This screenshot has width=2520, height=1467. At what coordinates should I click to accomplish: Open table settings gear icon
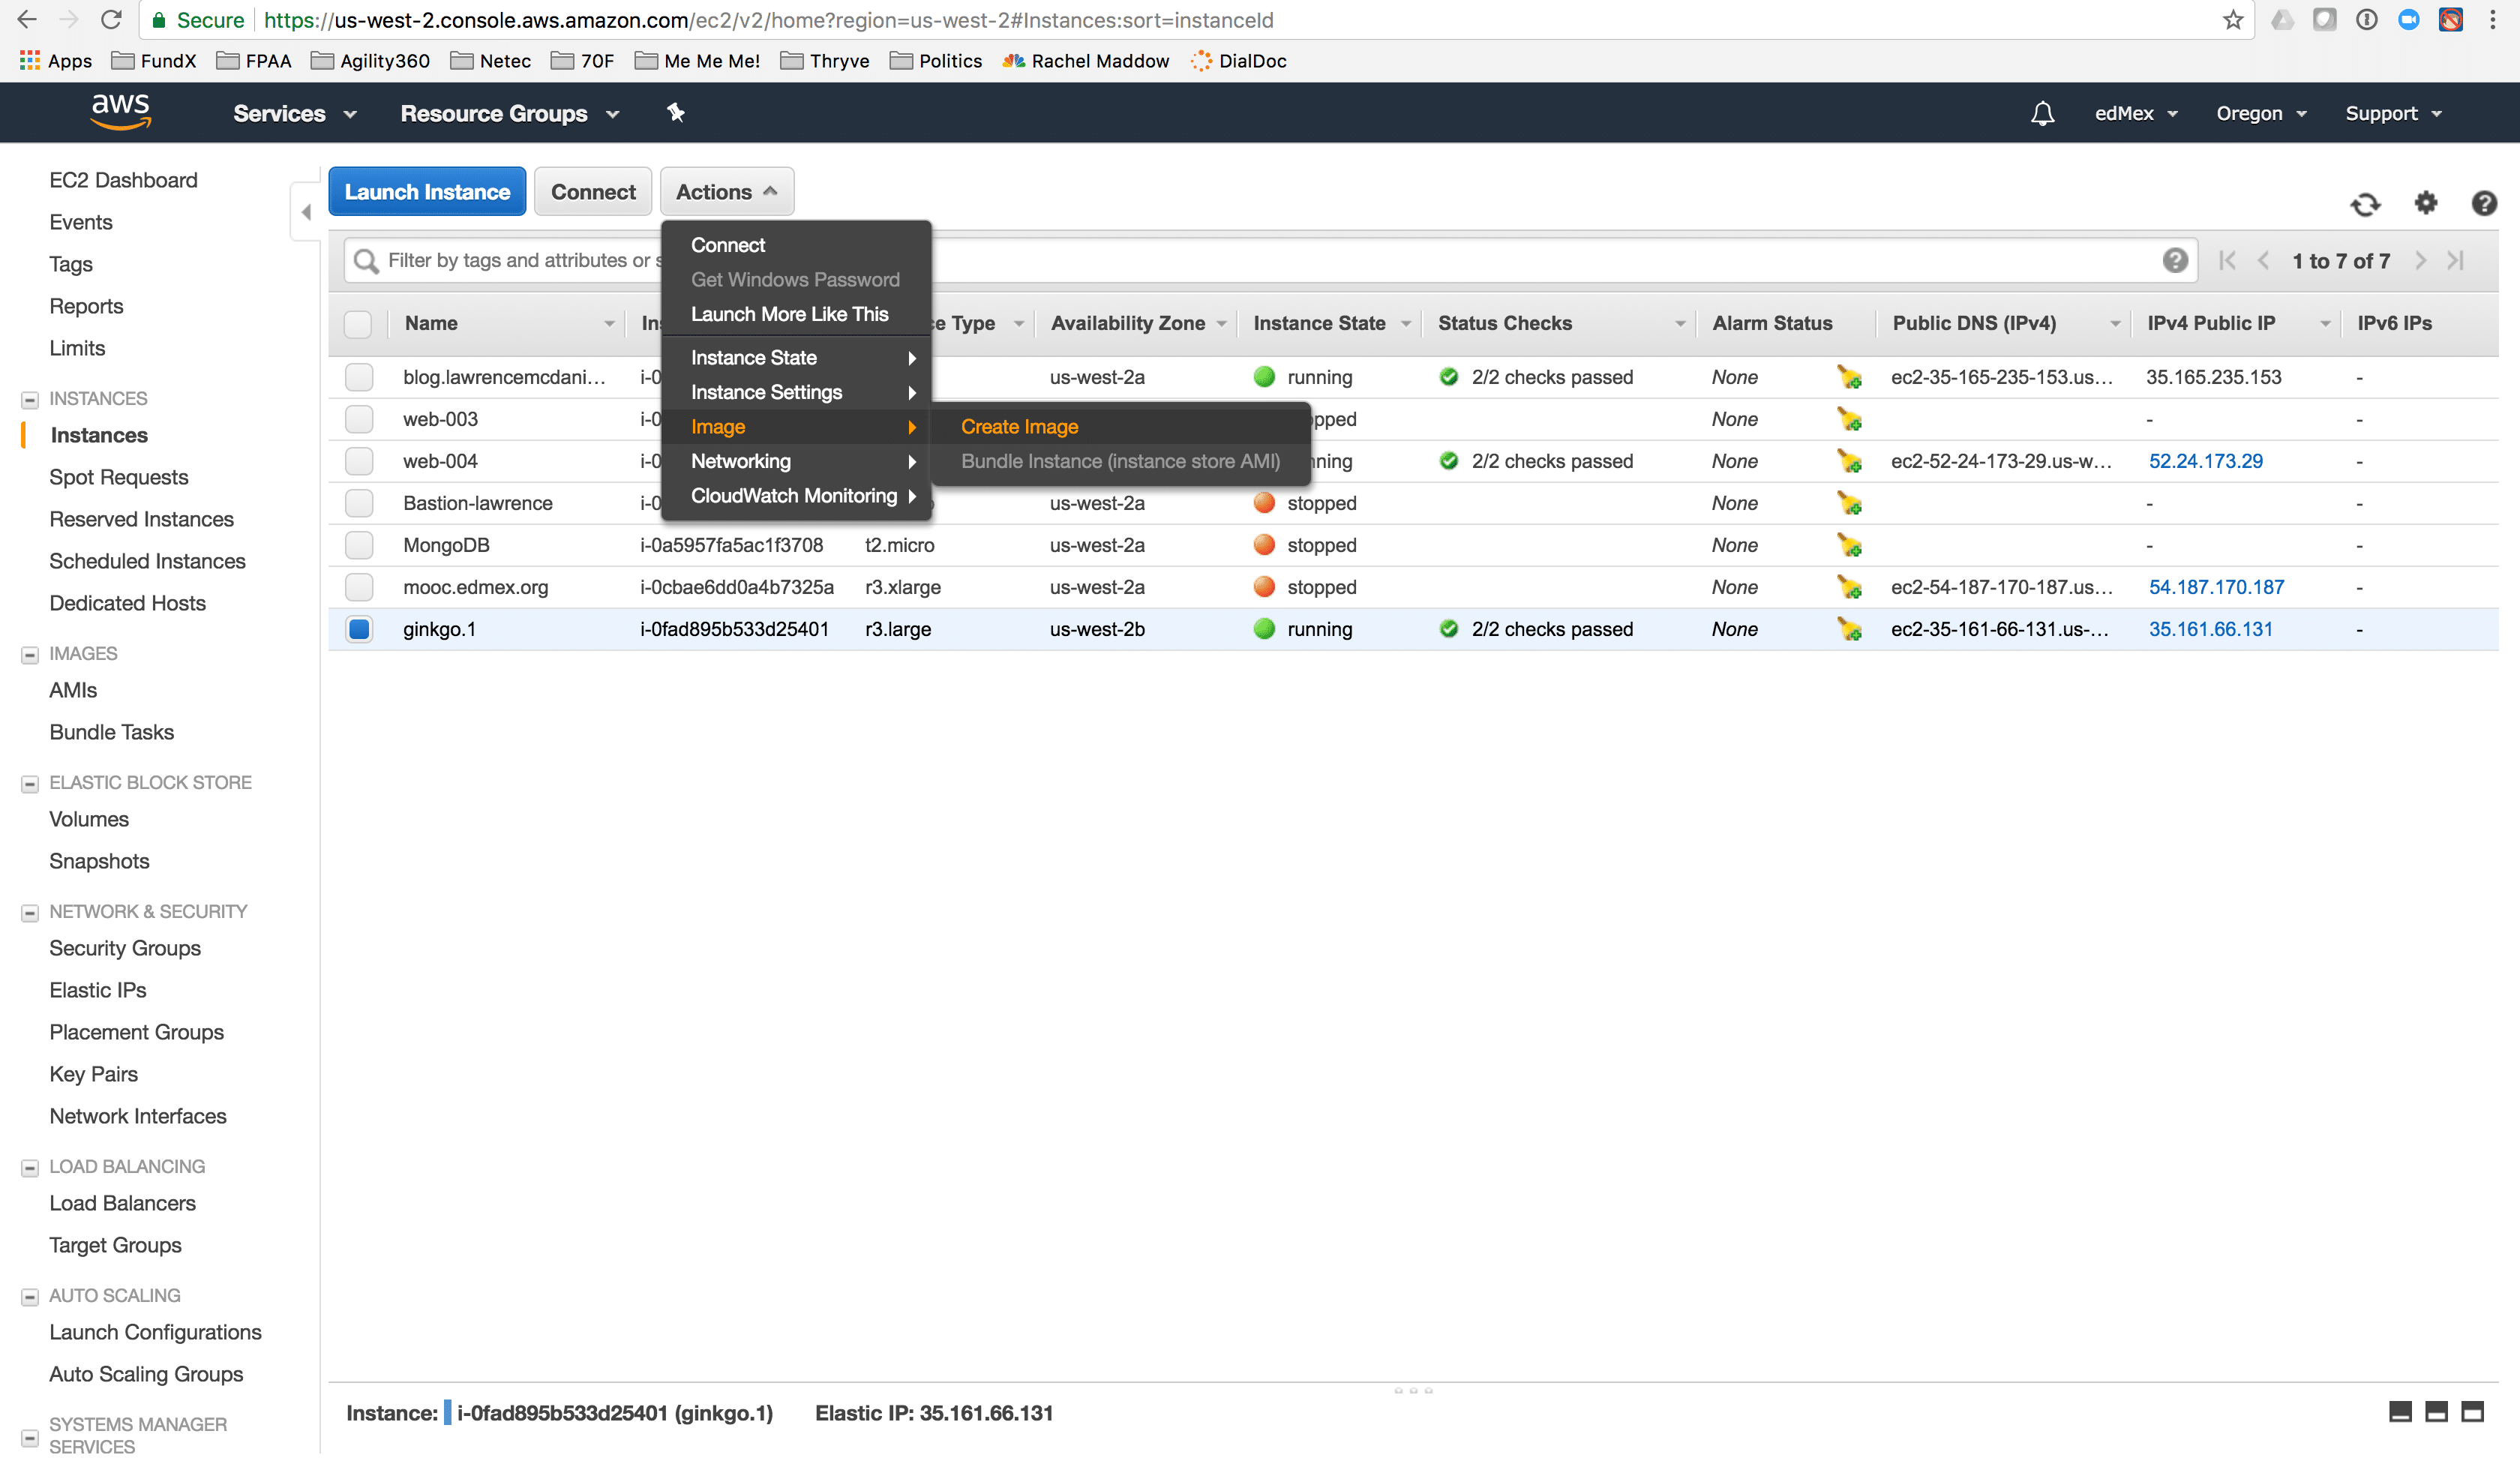[x=2425, y=203]
